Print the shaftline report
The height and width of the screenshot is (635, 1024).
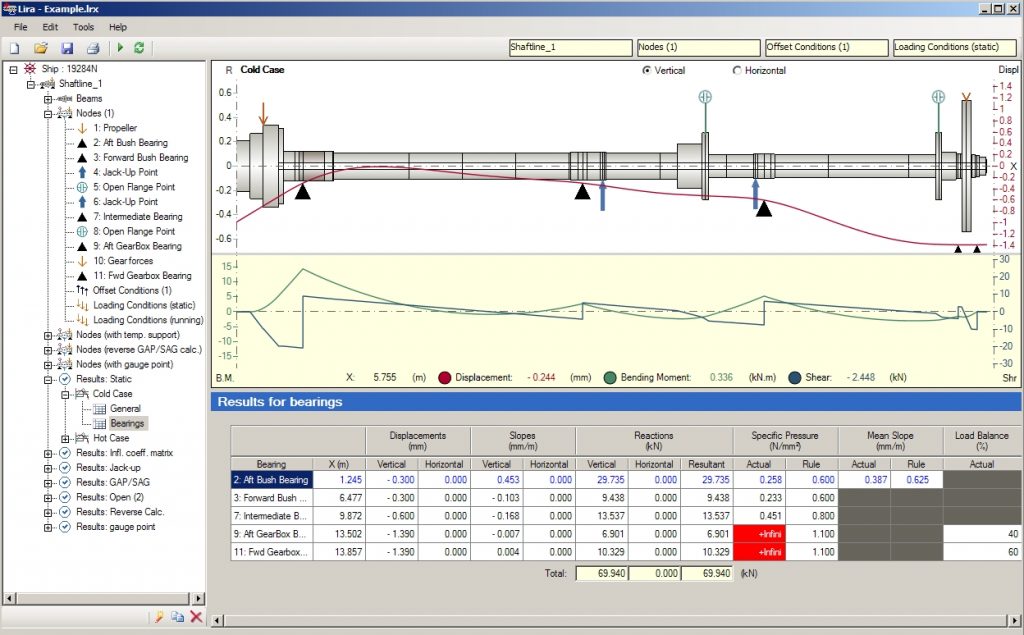pos(91,47)
